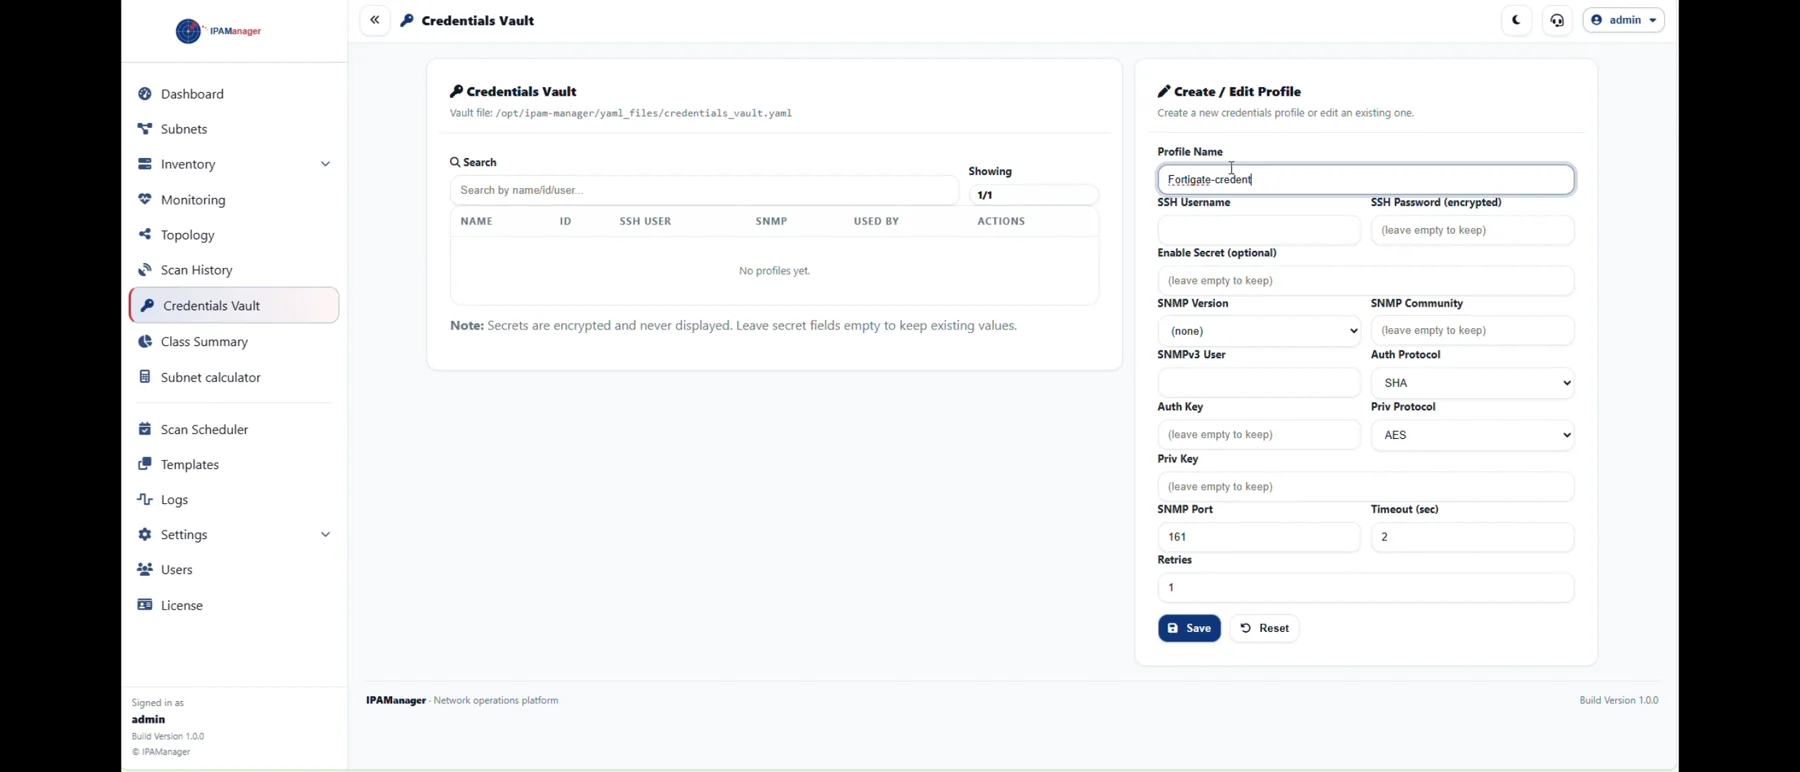Click the SSH USER column header
This screenshot has height=772, width=1800.
(645, 221)
